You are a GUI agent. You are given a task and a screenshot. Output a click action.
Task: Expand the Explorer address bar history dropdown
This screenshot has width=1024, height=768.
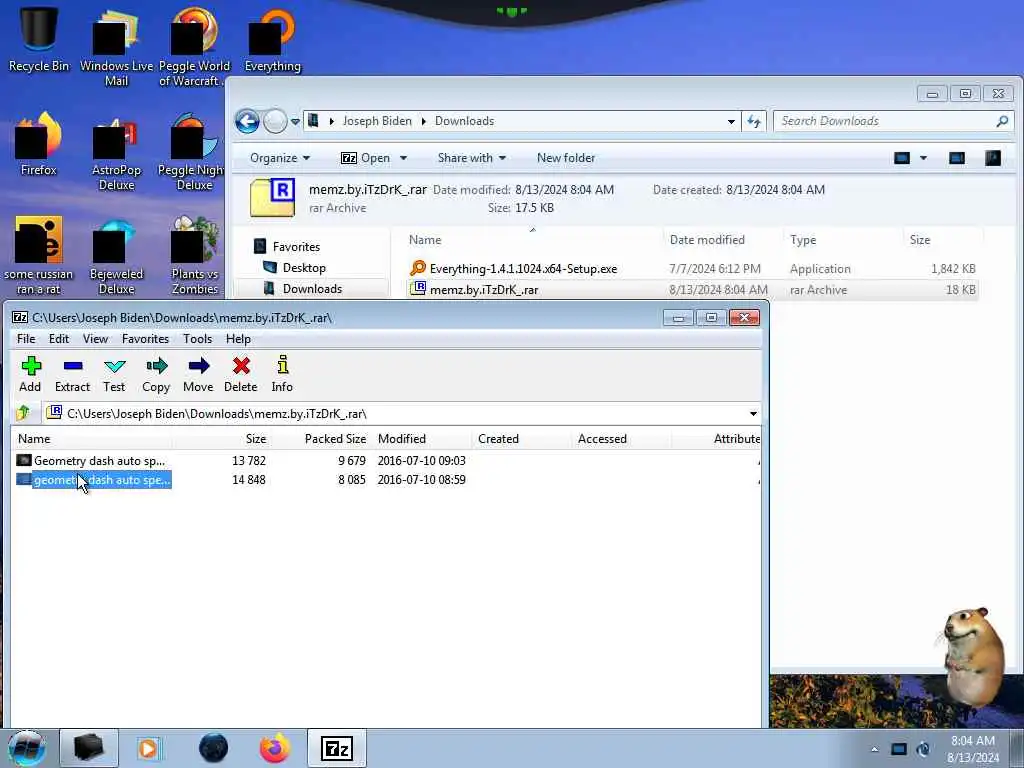[x=731, y=121]
